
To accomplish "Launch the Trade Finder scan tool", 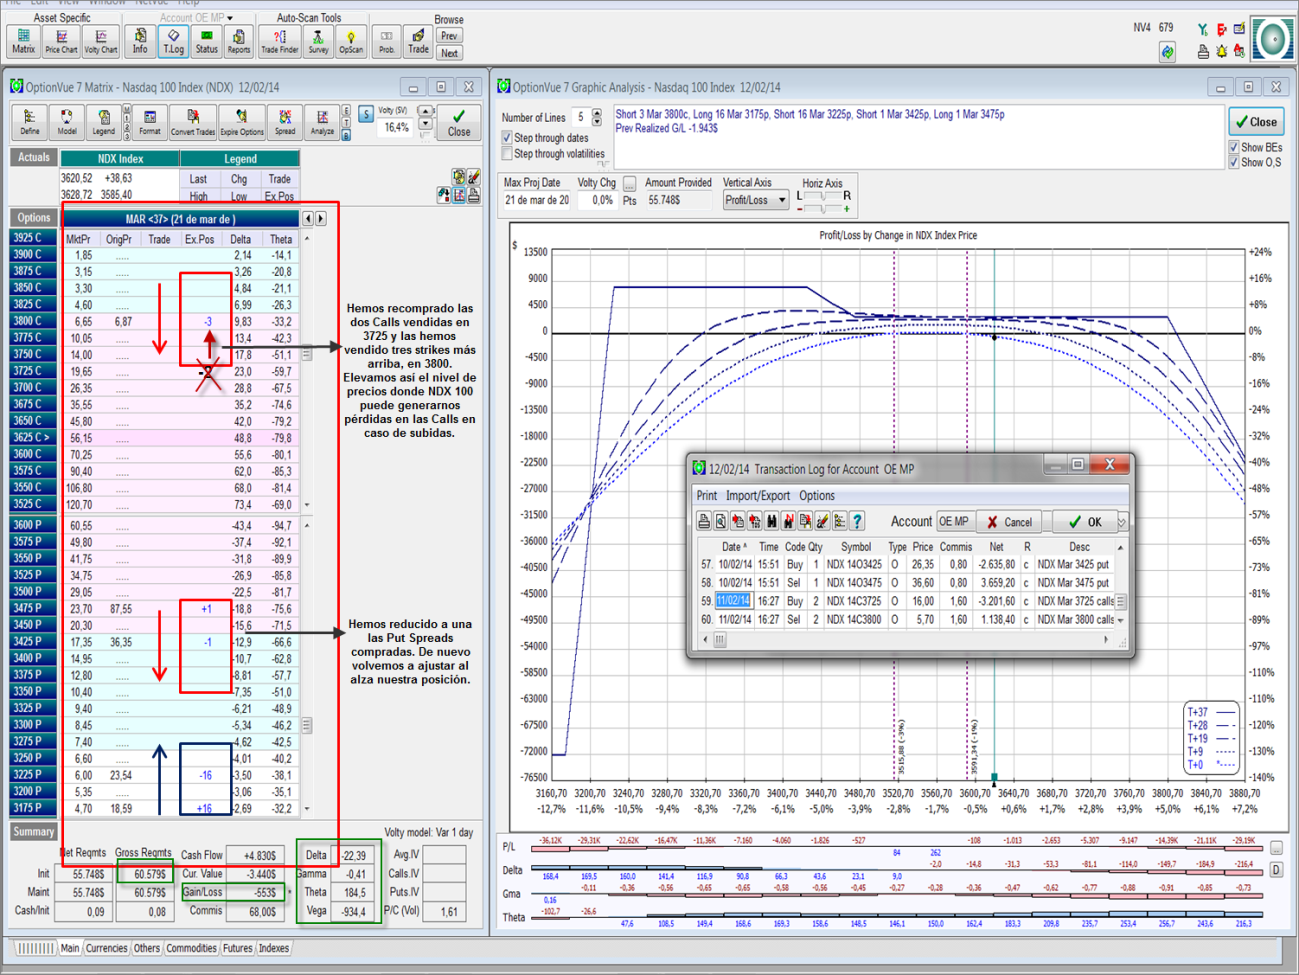I will click(279, 40).
